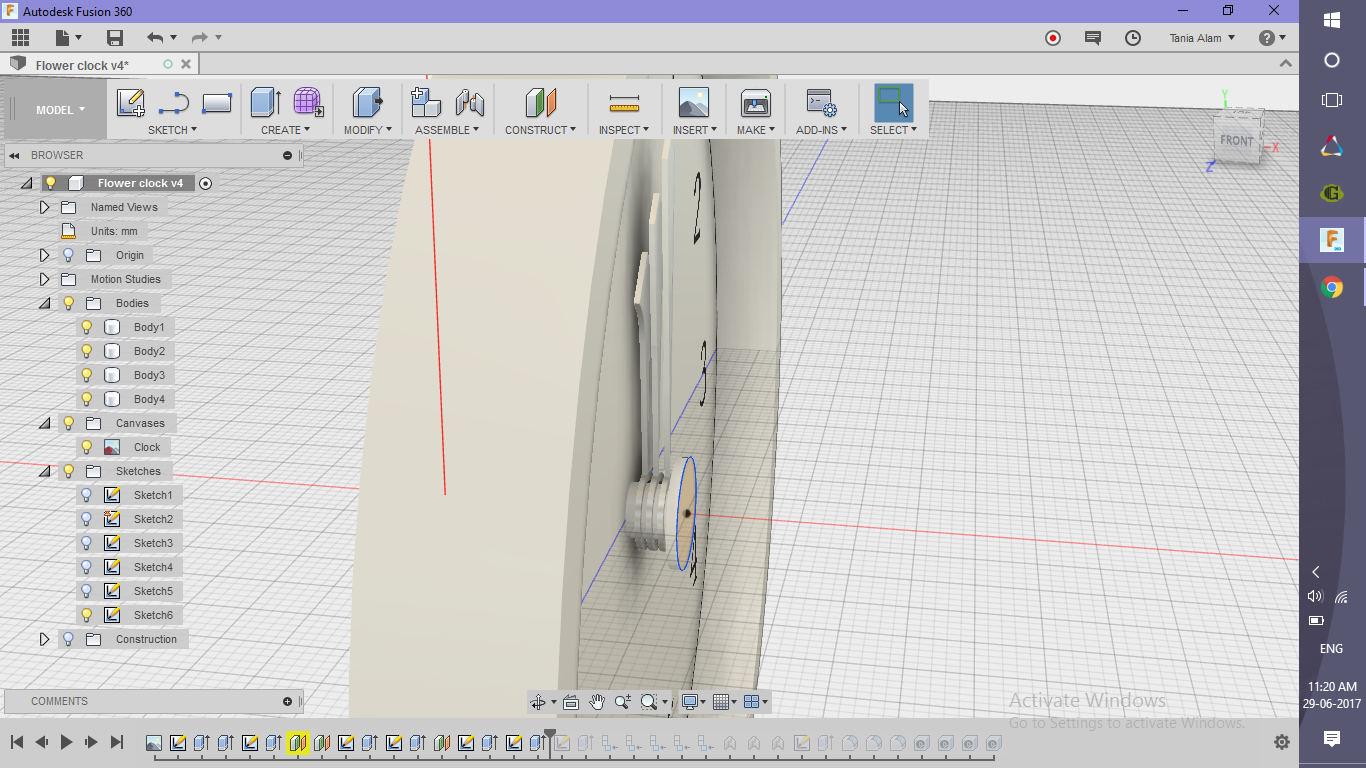Screen dimensions: 1366x768
Task: Open the notifications speech bubble icon
Action: click(1093, 38)
